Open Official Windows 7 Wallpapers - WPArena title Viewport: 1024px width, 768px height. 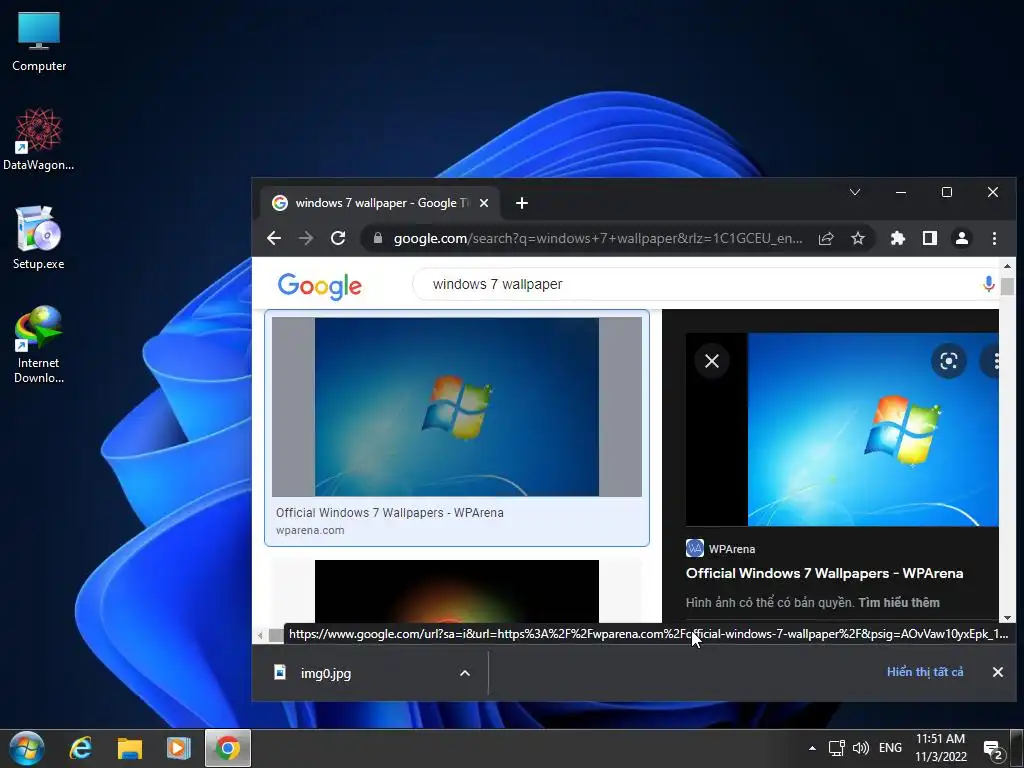point(824,573)
